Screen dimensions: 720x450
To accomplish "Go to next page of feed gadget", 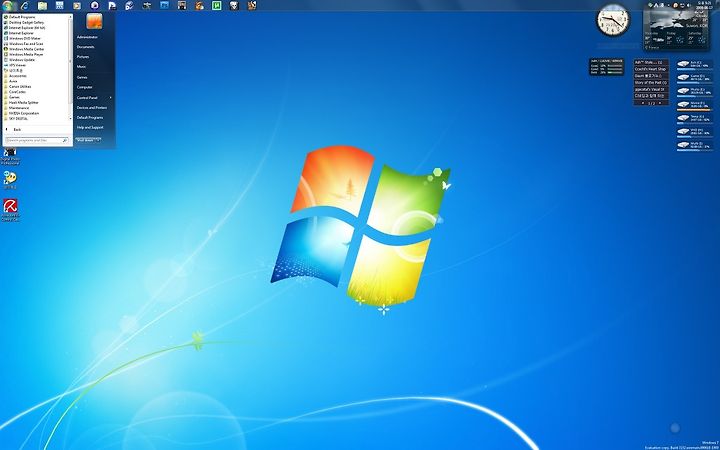I will coord(660,103).
